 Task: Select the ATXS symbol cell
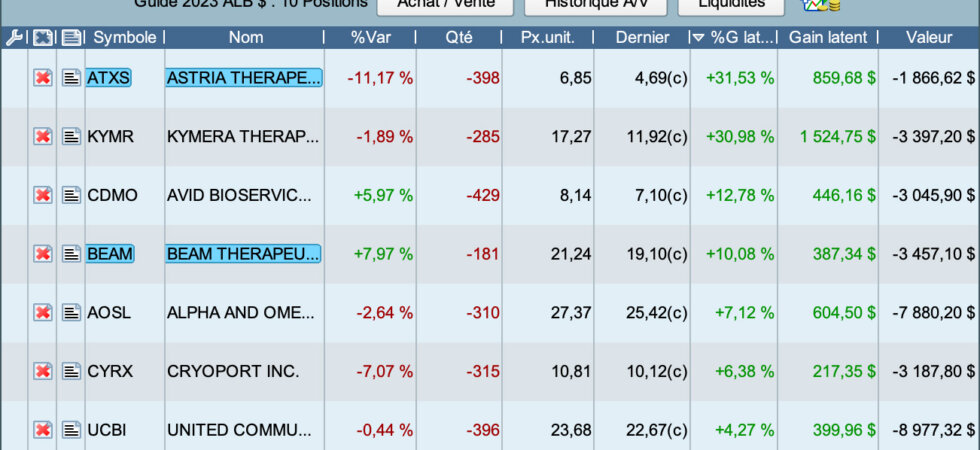(109, 78)
